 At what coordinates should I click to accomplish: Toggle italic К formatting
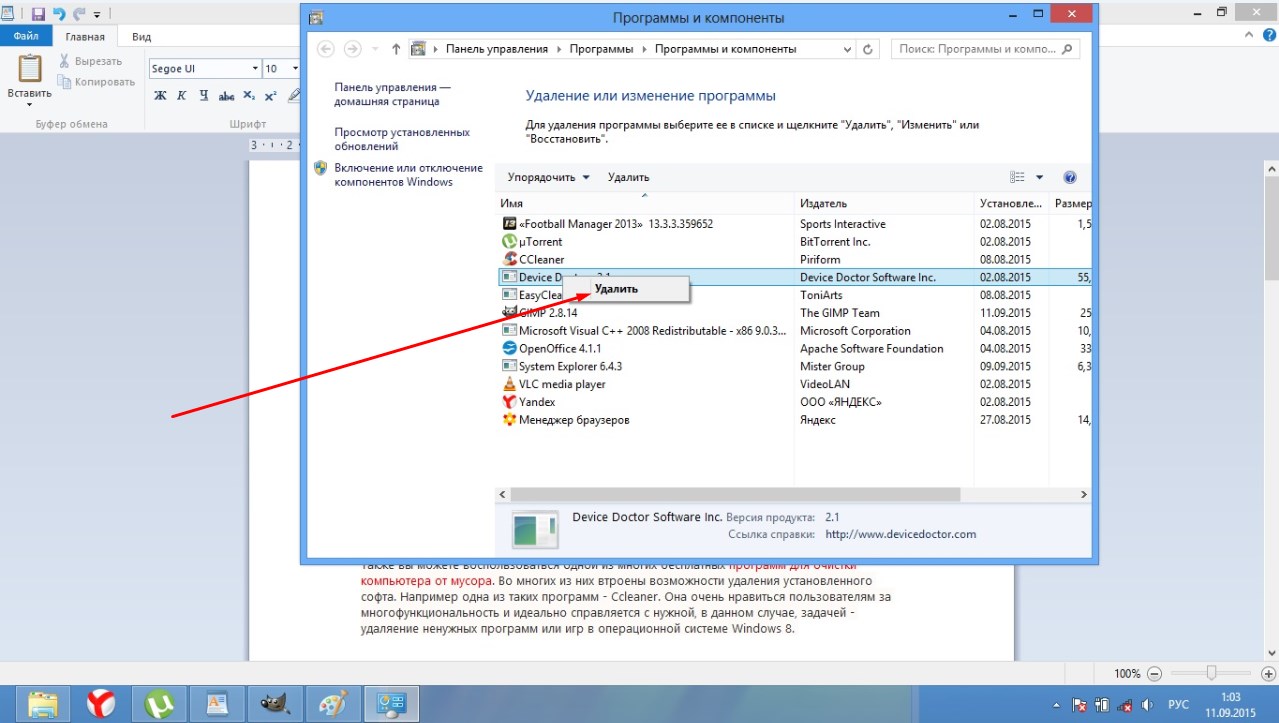(x=182, y=96)
